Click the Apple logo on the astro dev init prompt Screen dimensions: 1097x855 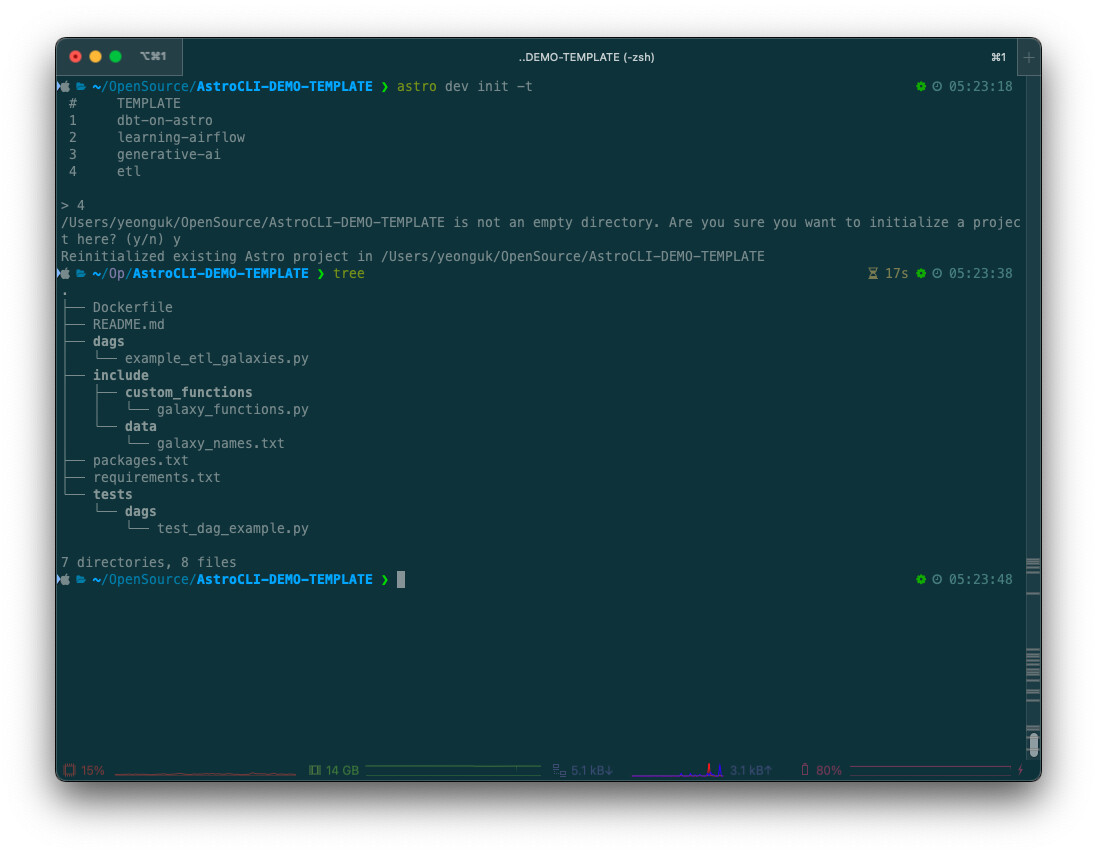coord(64,87)
